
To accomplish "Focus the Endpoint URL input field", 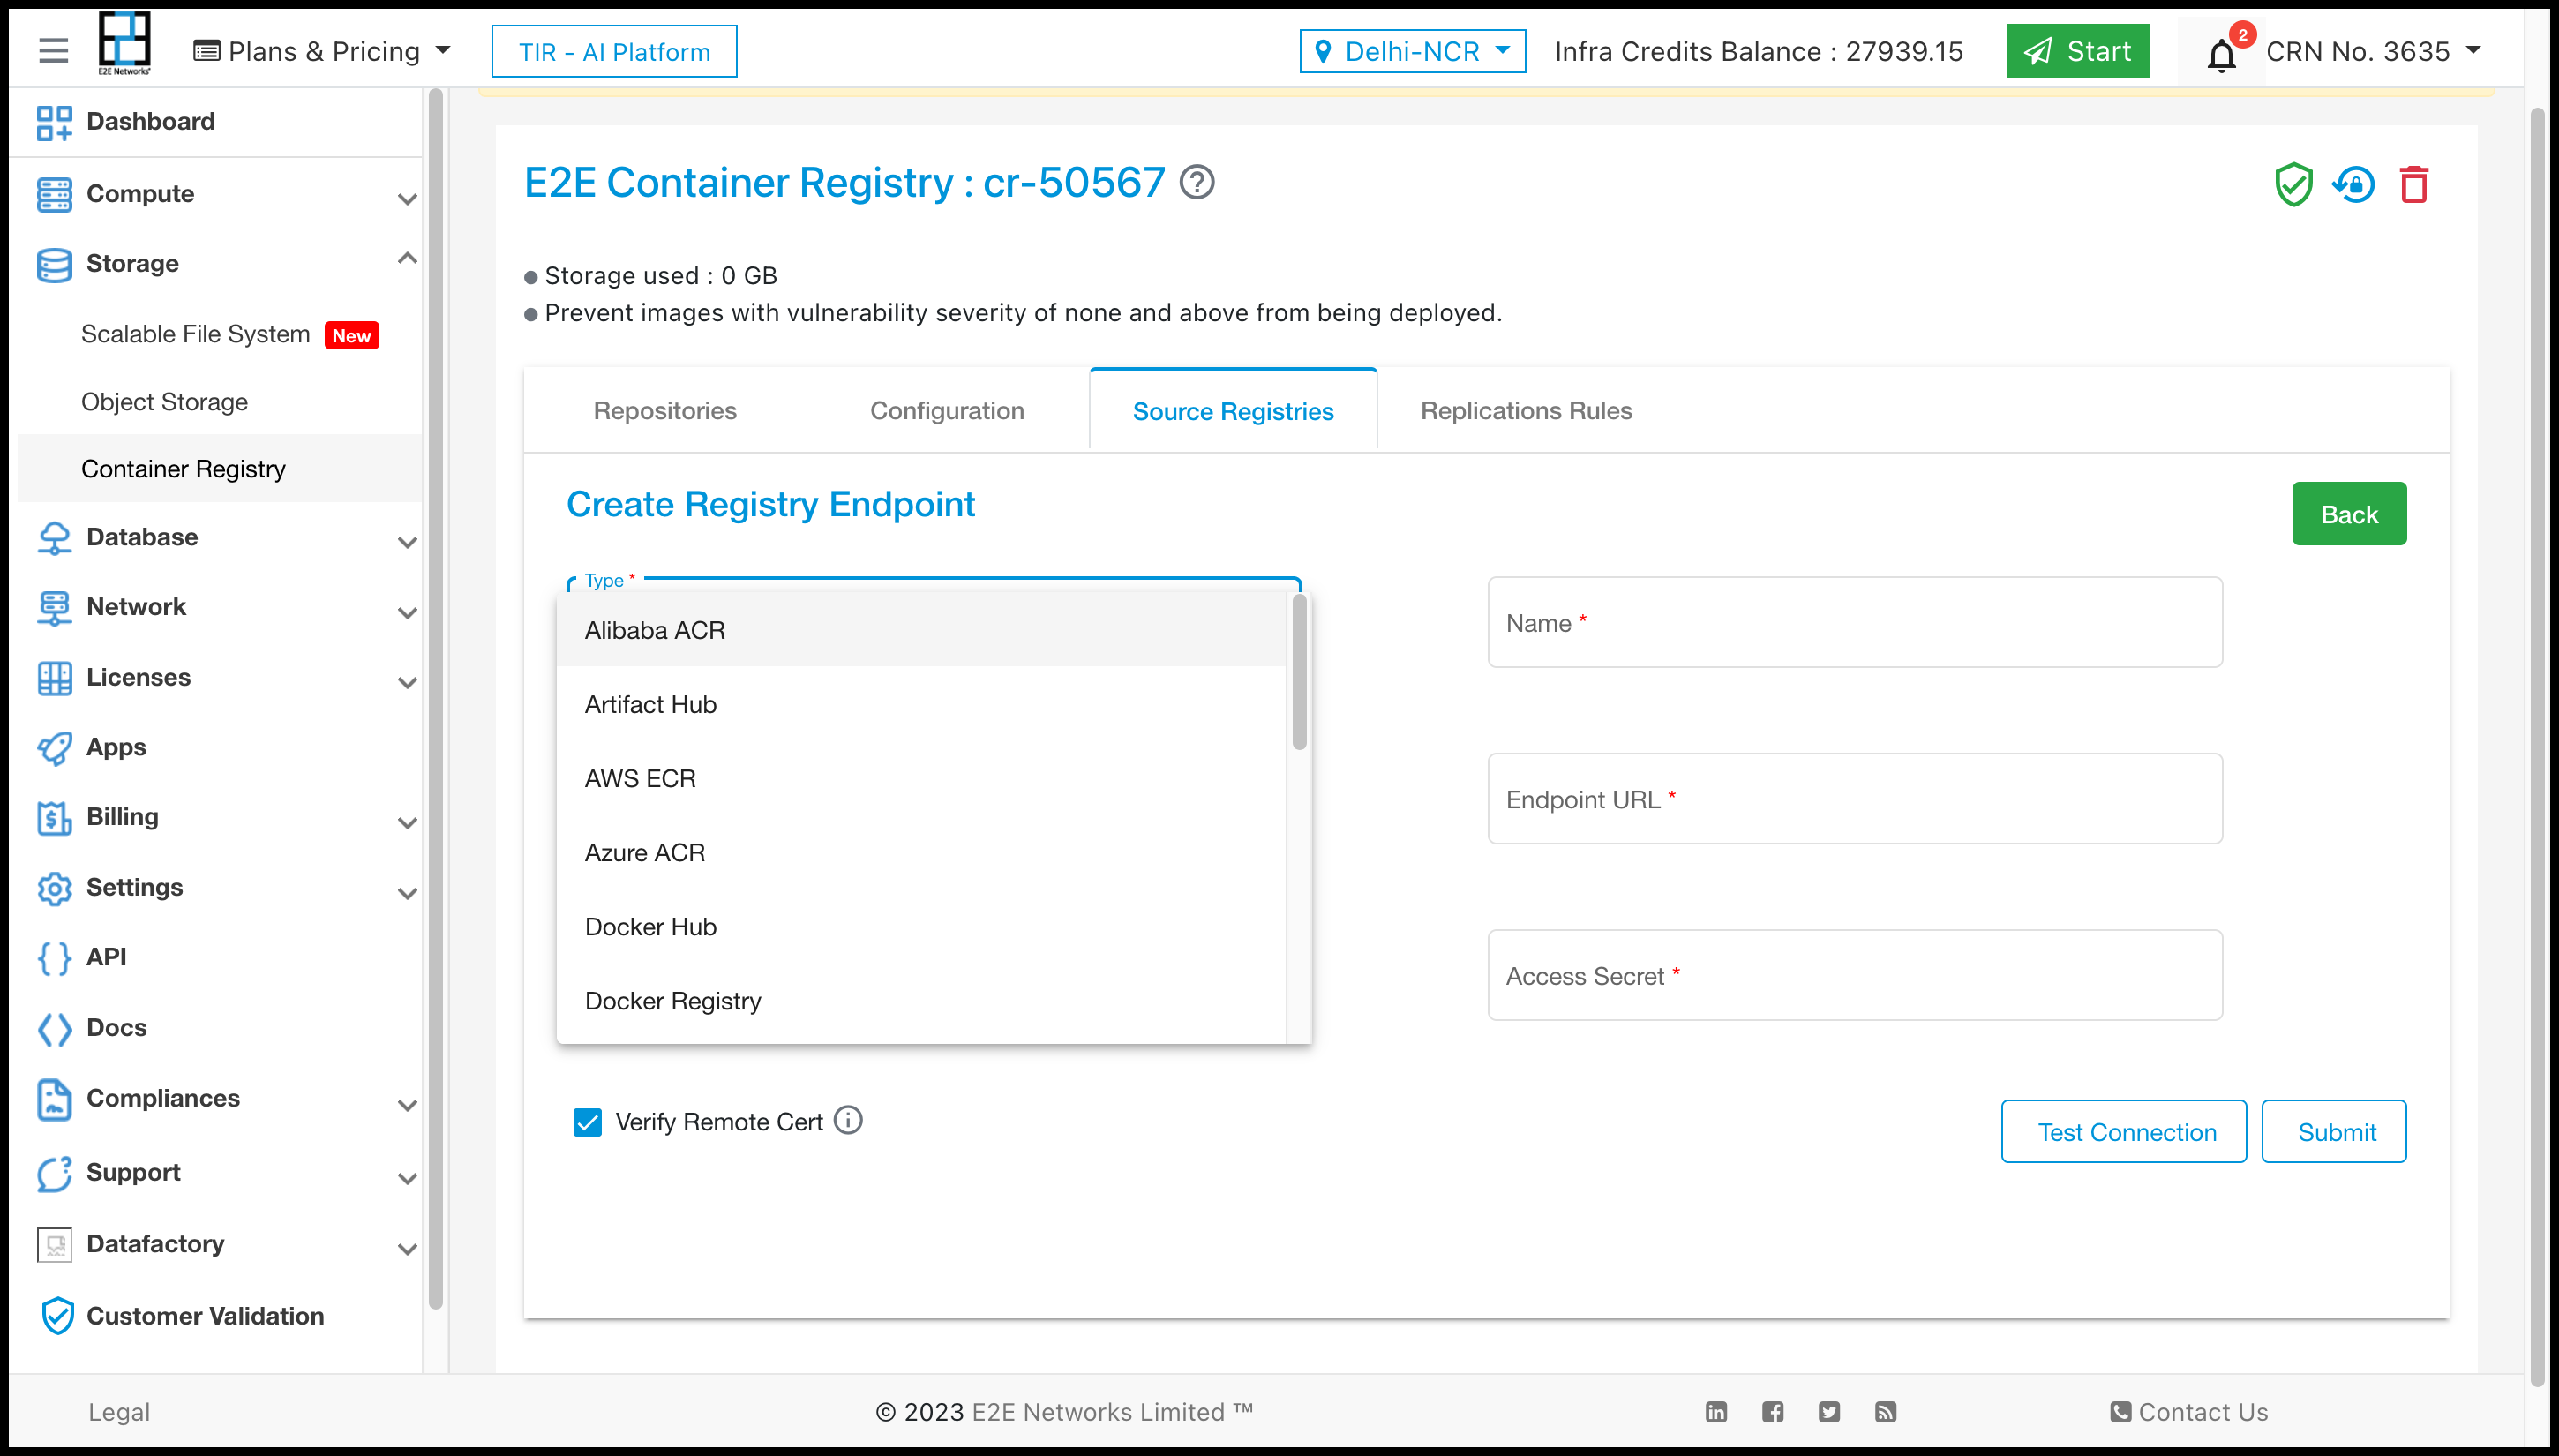I will coord(1855,799).
